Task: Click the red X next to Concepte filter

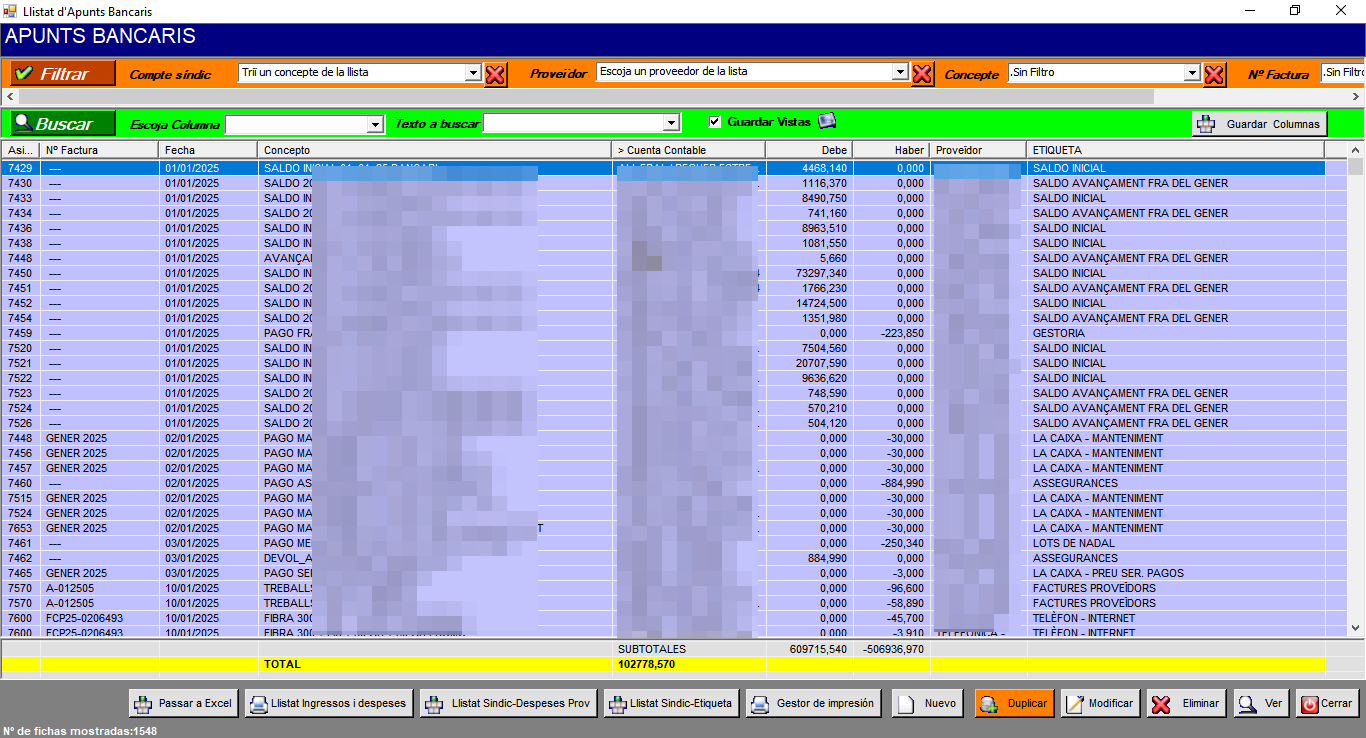Action: (1214, 74)
